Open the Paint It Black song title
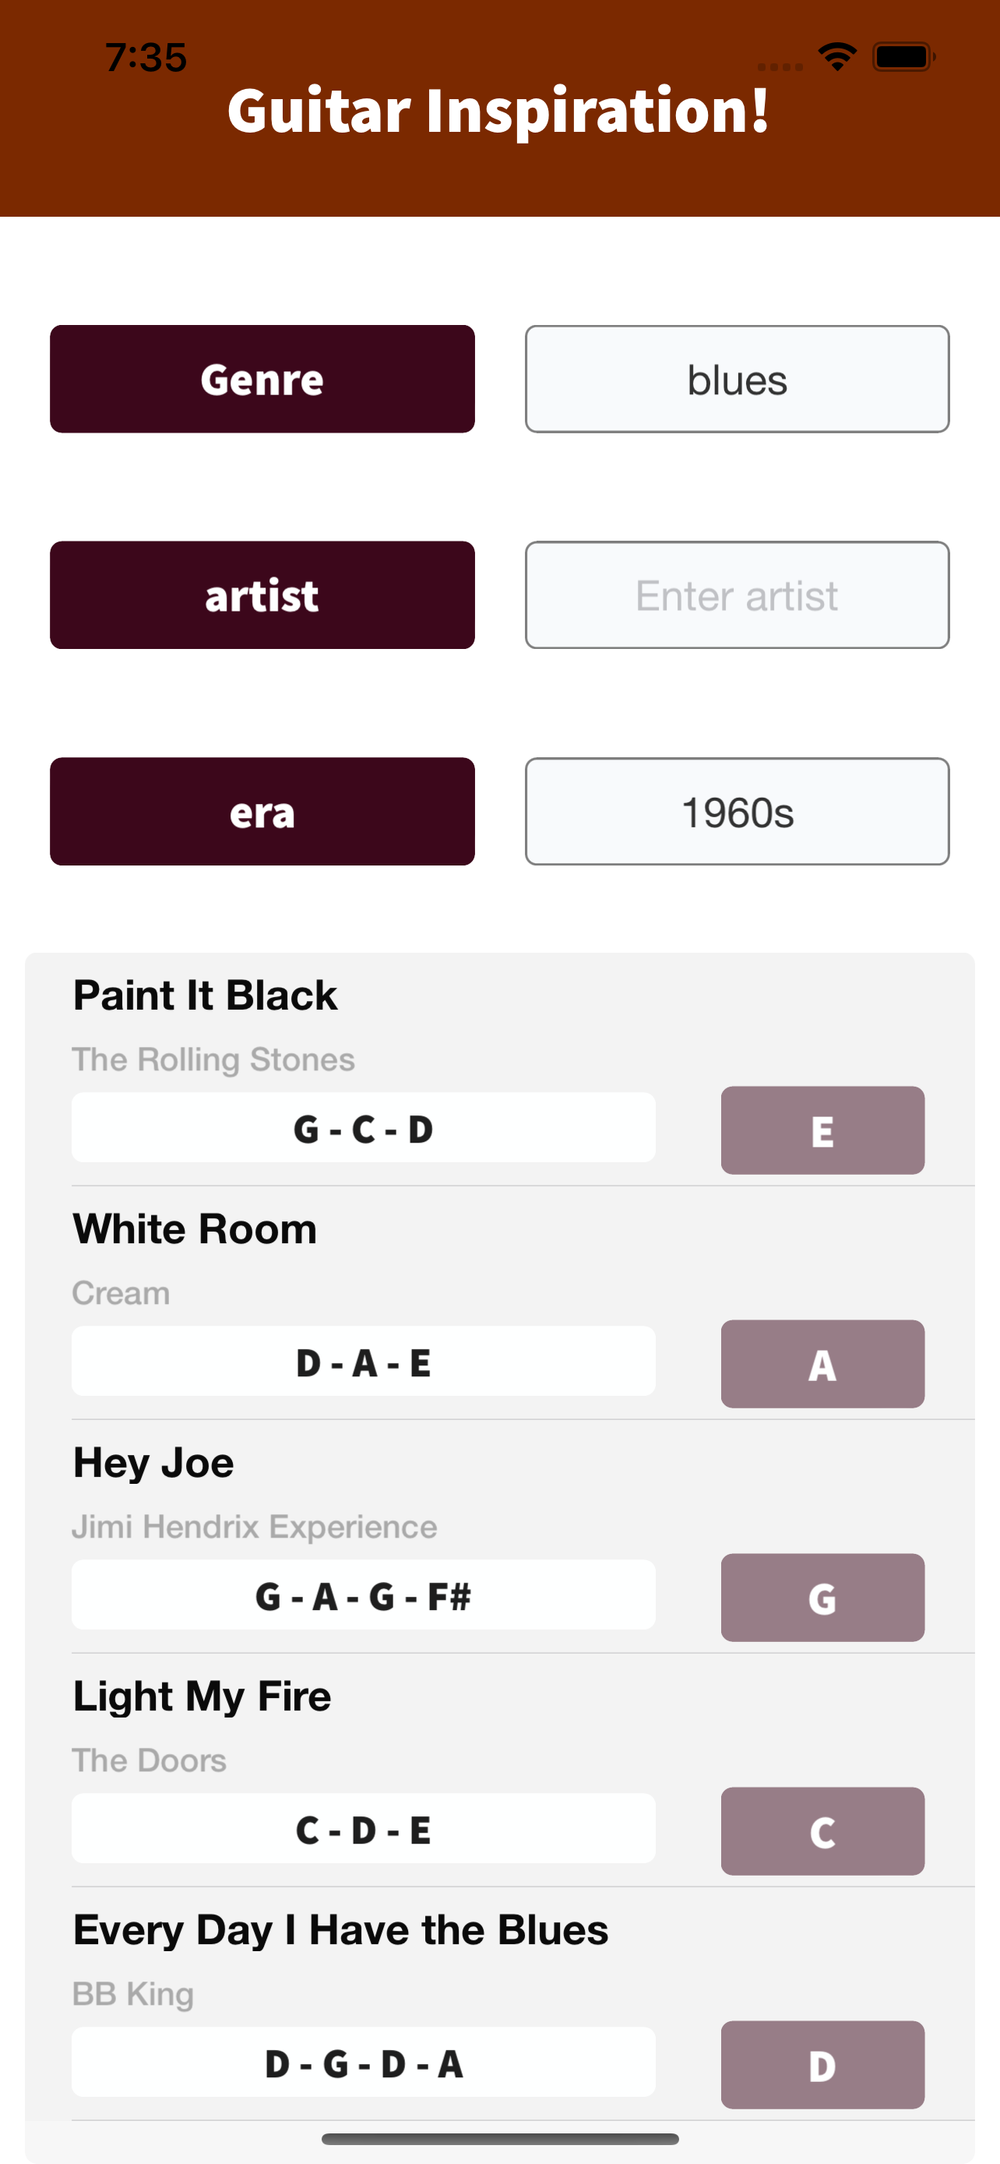The width and height of the screenshot is (1000, 2164). [x=205, y=995]
